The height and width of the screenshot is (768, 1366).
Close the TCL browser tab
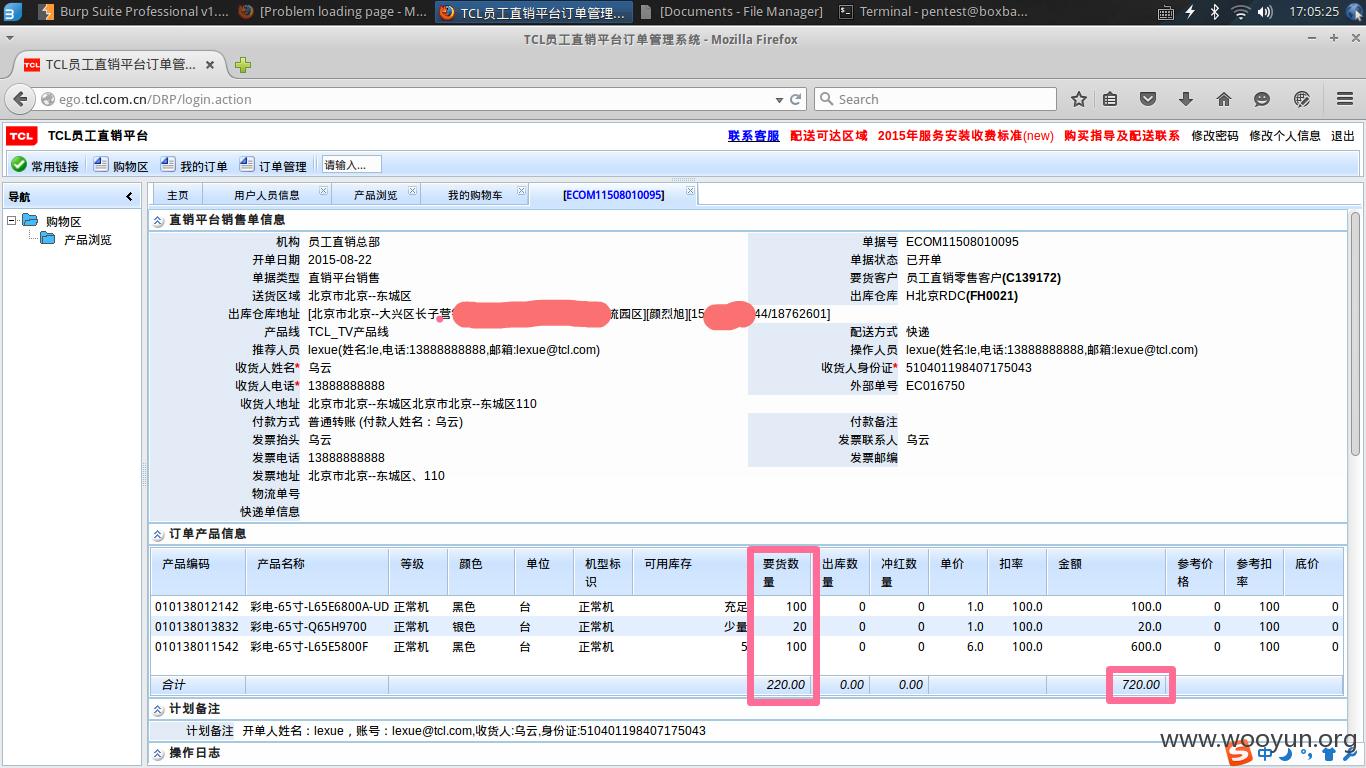pyautogui.click(x=210, y=65)
